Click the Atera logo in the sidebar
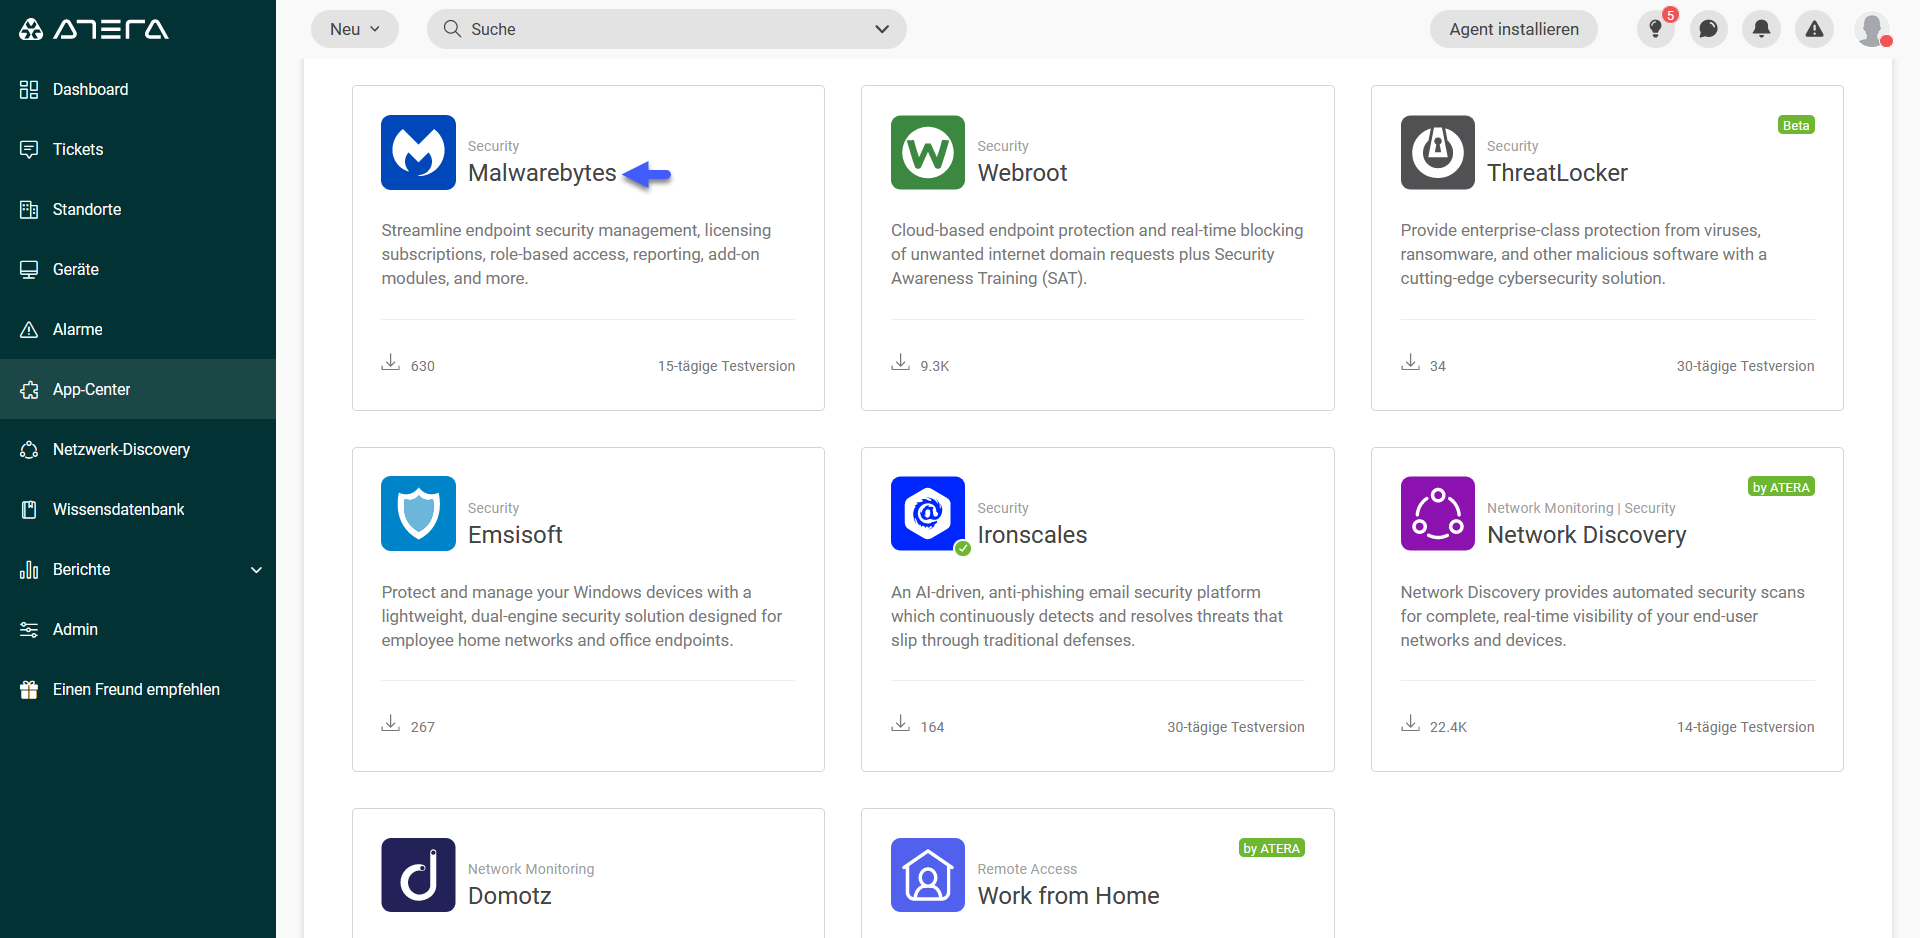 pyautogui.click(x=94, y=29)
